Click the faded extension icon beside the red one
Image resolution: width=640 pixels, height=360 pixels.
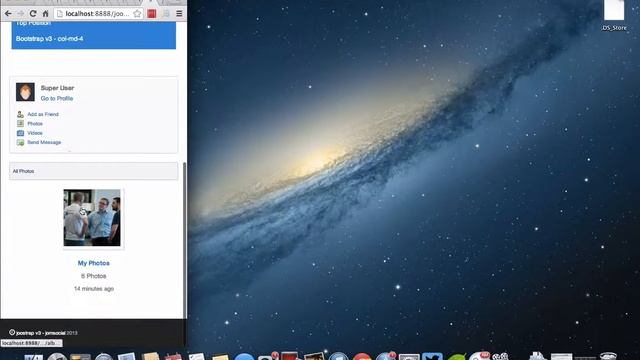[x=165, y=13]
